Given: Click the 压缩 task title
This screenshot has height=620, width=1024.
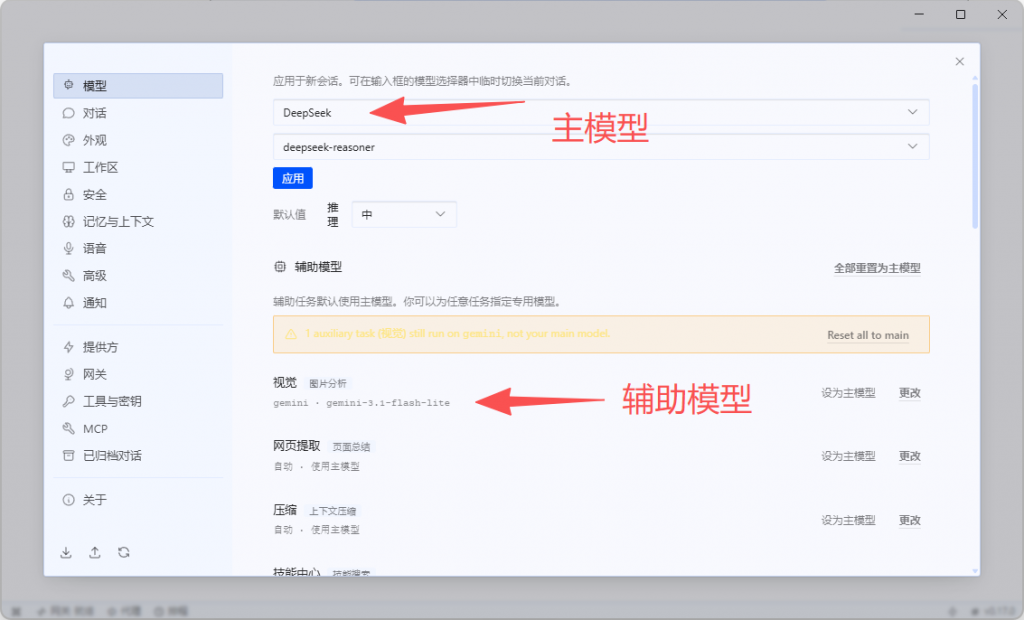Looking at the screenshot, I should click(x=285, y=510).
